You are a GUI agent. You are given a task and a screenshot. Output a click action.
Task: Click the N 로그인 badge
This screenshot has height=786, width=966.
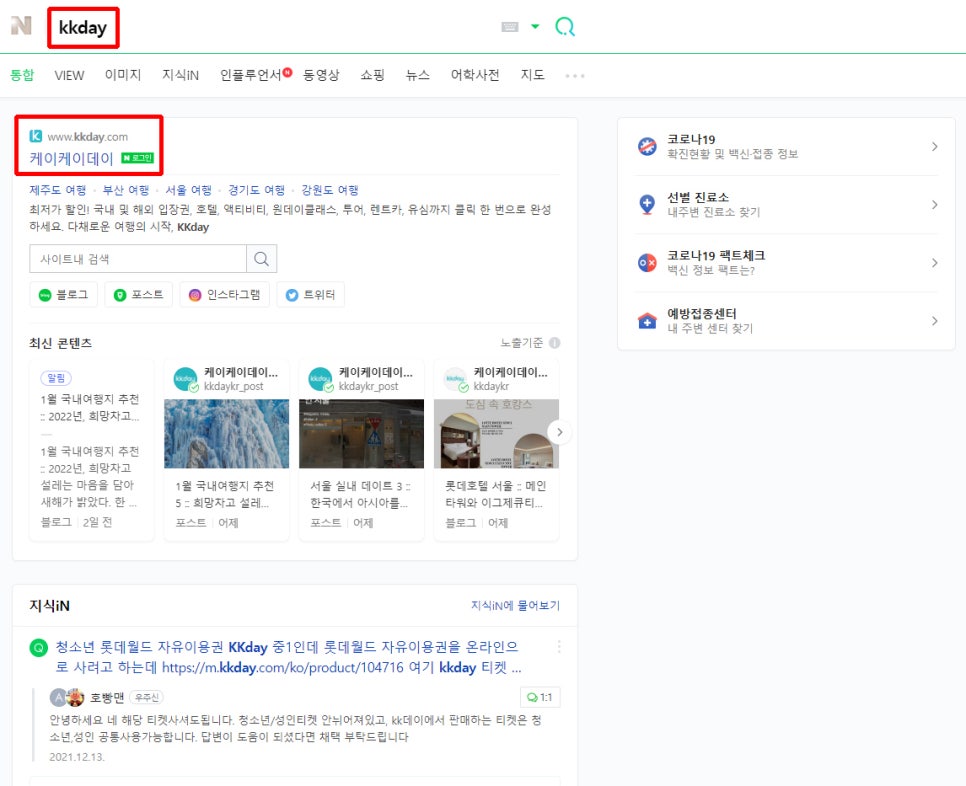[137, 158]
